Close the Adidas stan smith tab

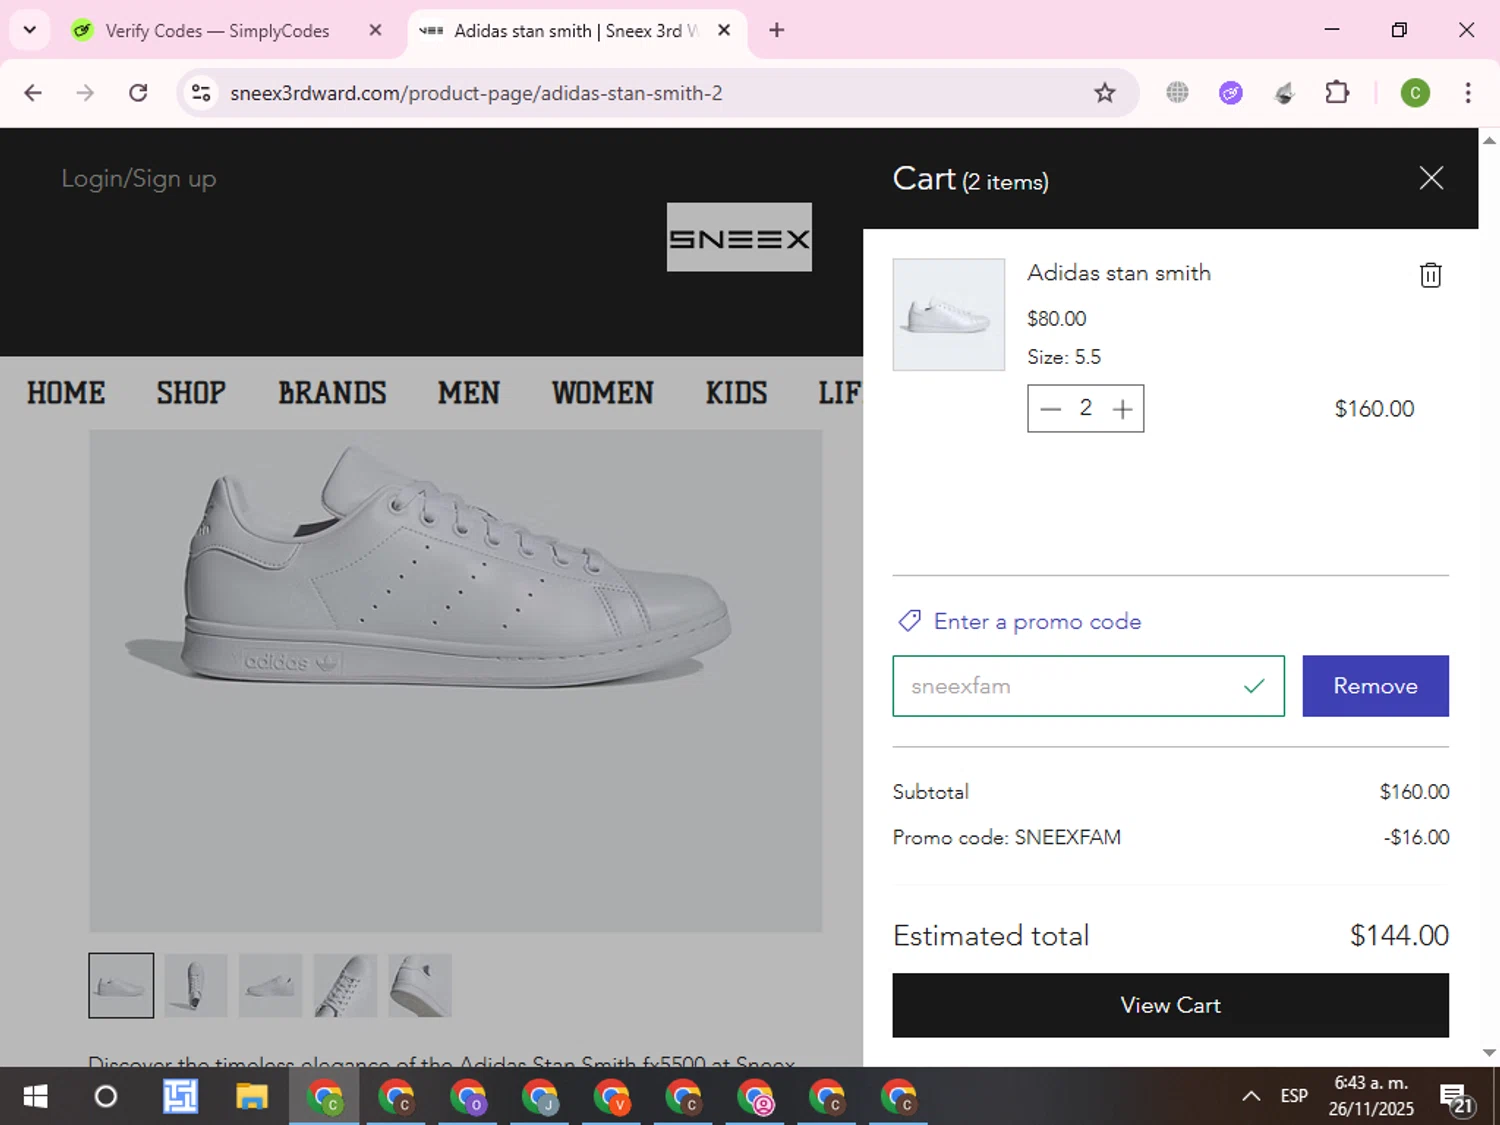point(724,30)
